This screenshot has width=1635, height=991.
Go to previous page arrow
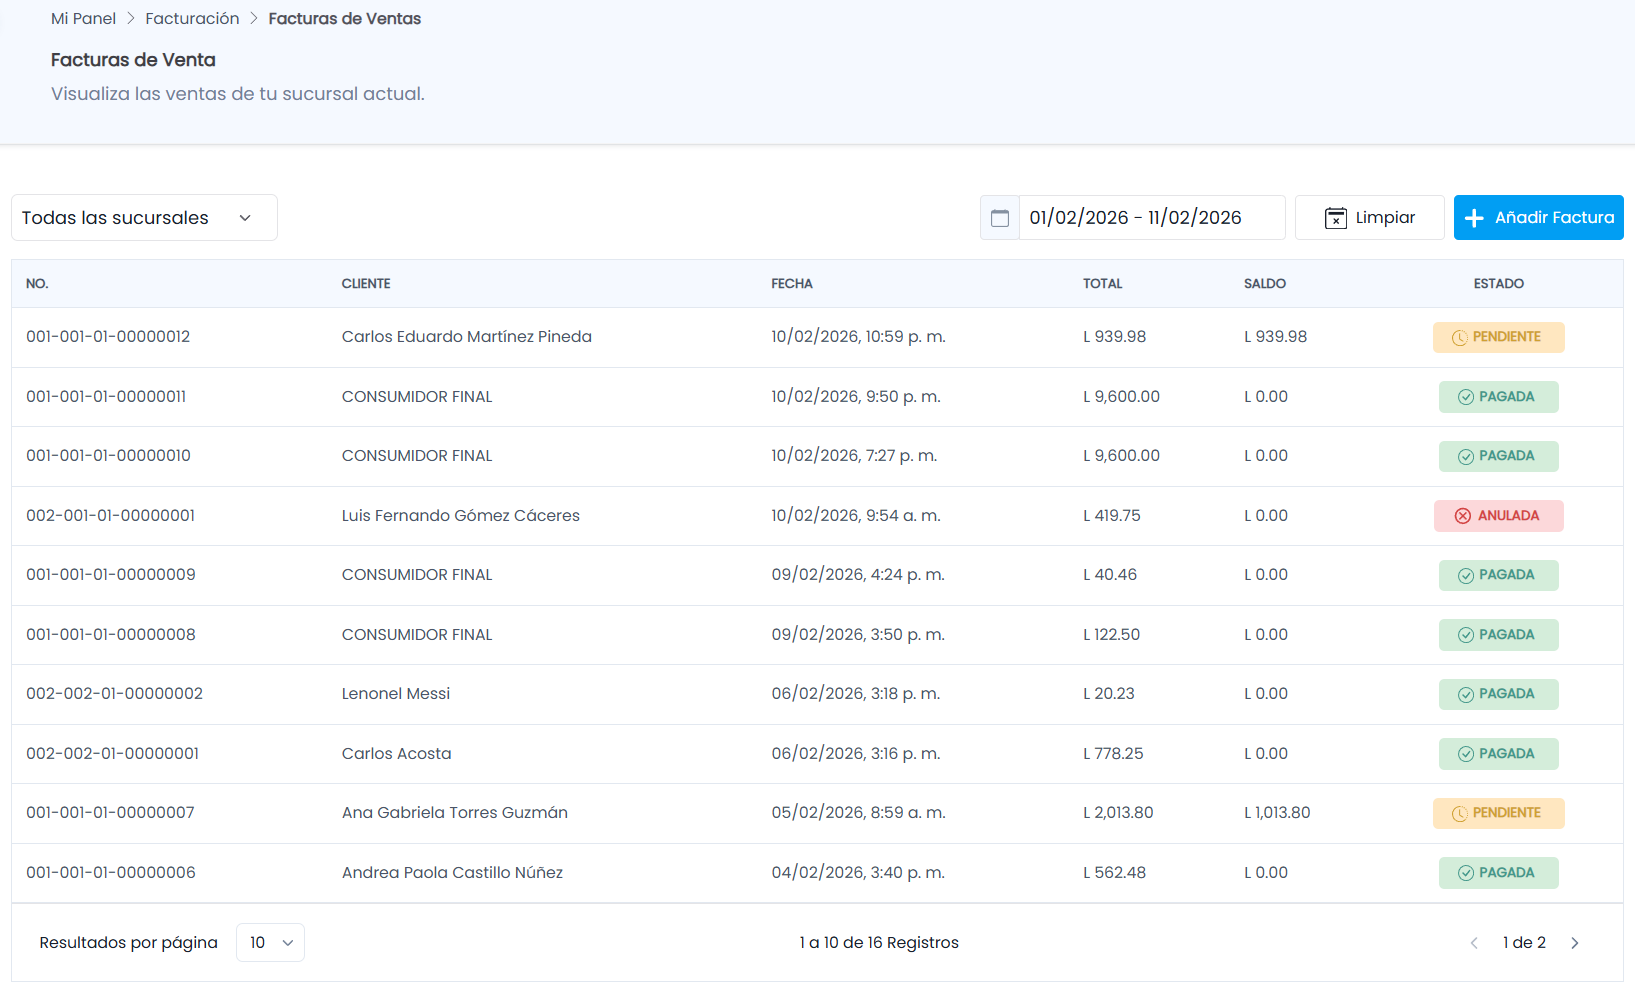click(x=1474, y=943)
